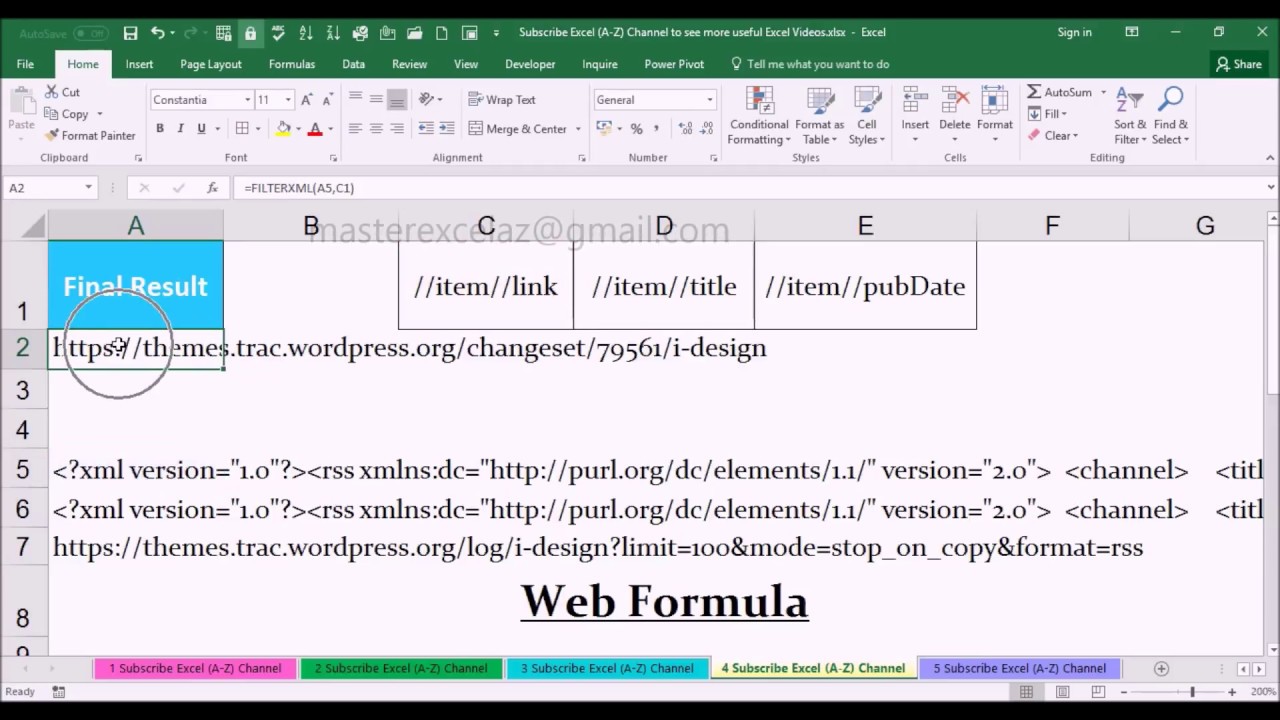Screen dimensions: 1280x720
Task: Select sheet tab 5 Subscribe Excel (A-Z) Channel
Action: coord(1020,668)
